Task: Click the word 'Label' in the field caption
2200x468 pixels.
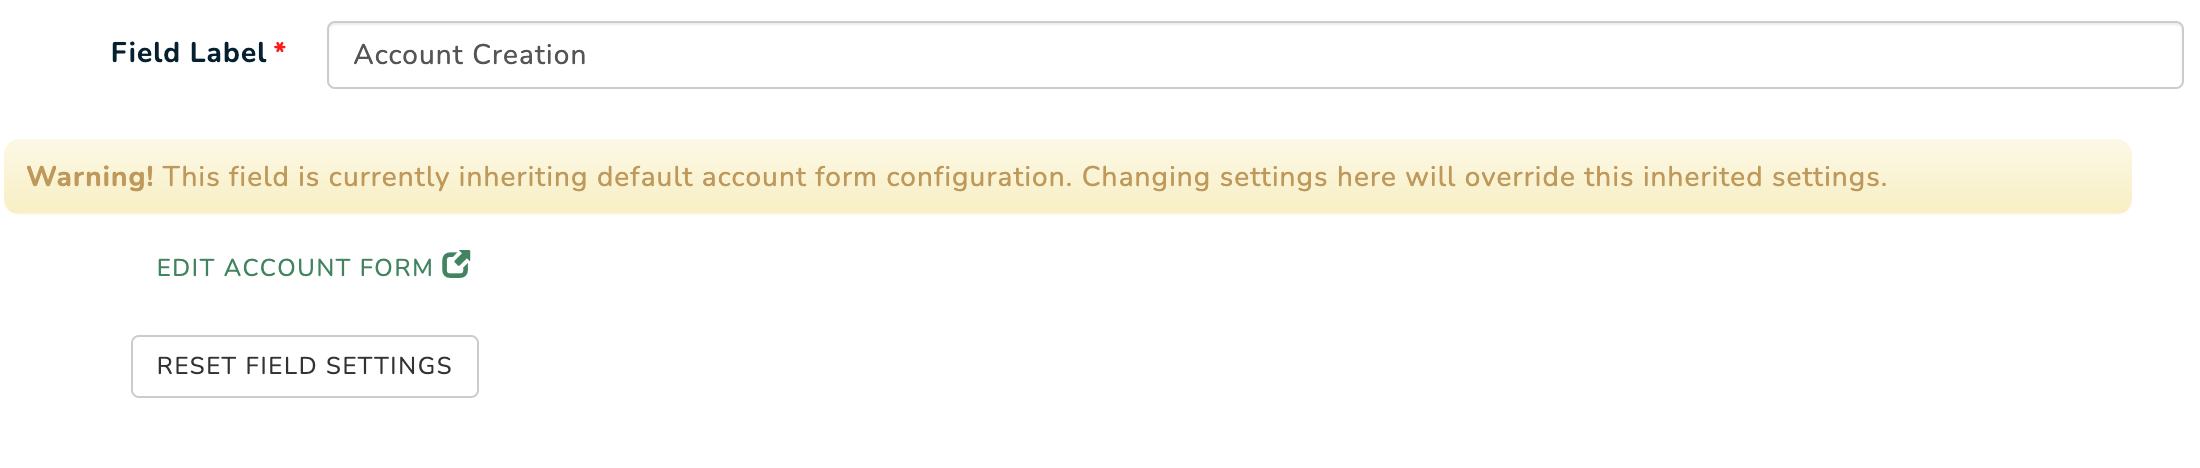Action: pyautogui.click(x=230, y=53)
